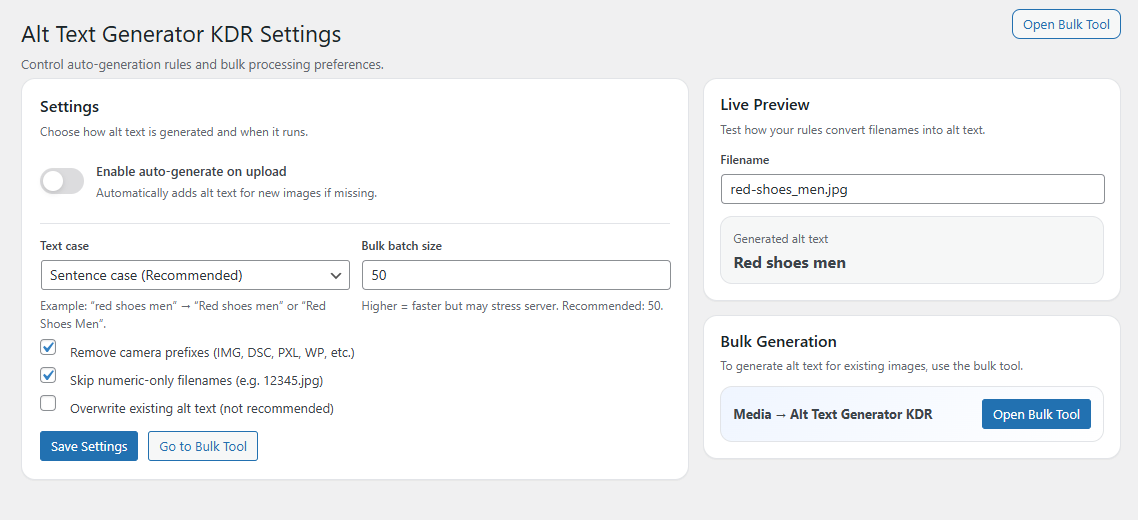Open Bulk Tool from the page header

tap(1066, 25)
